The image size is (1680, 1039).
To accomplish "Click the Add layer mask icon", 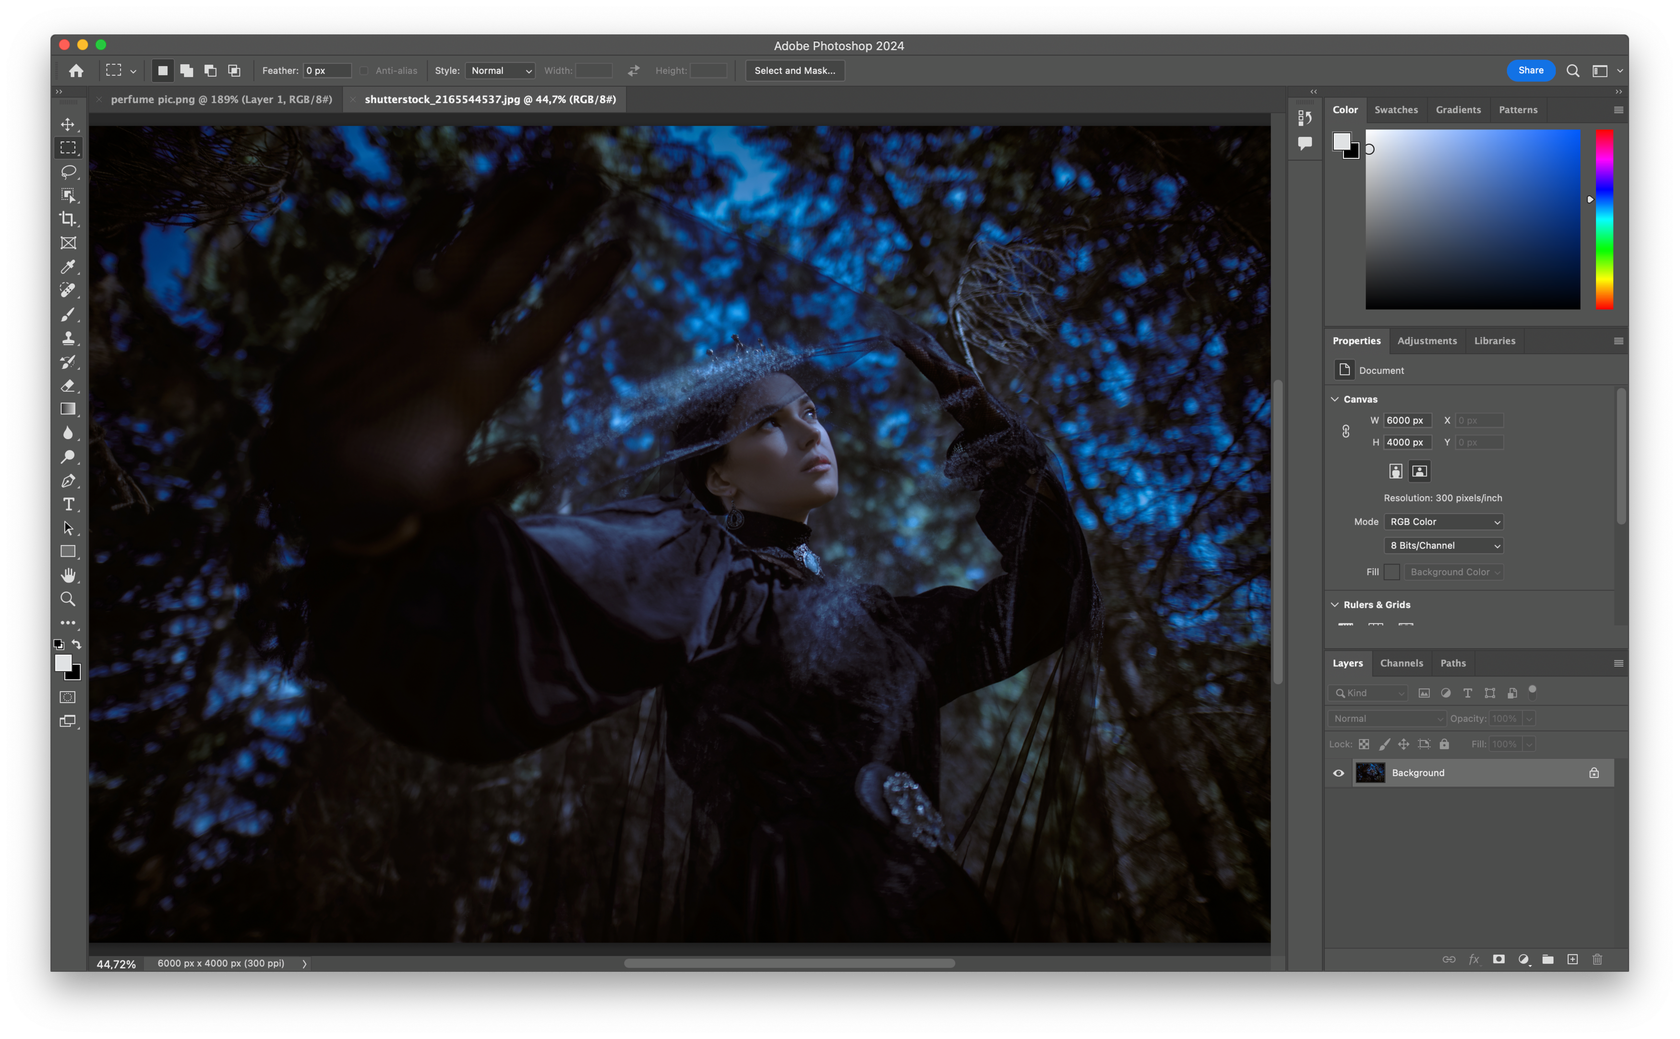I will point(1498,959).
